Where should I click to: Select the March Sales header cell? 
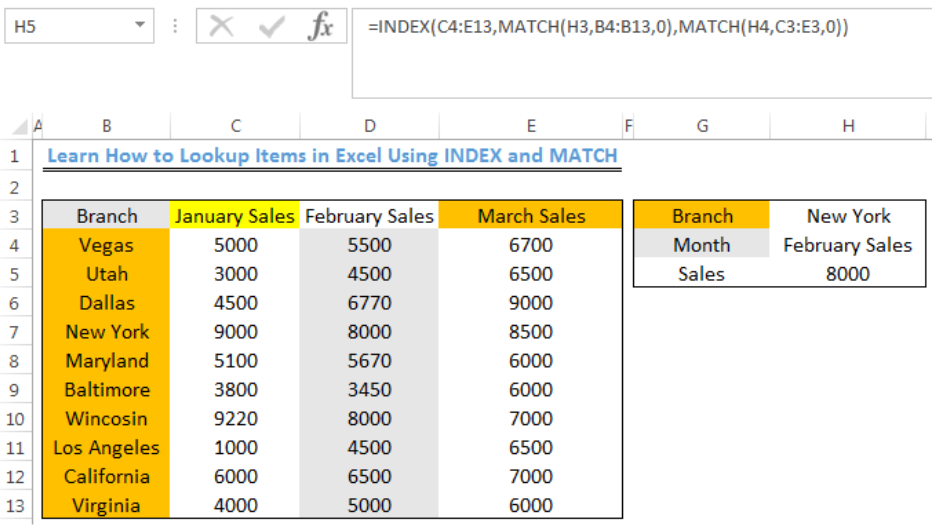(531, 216)
